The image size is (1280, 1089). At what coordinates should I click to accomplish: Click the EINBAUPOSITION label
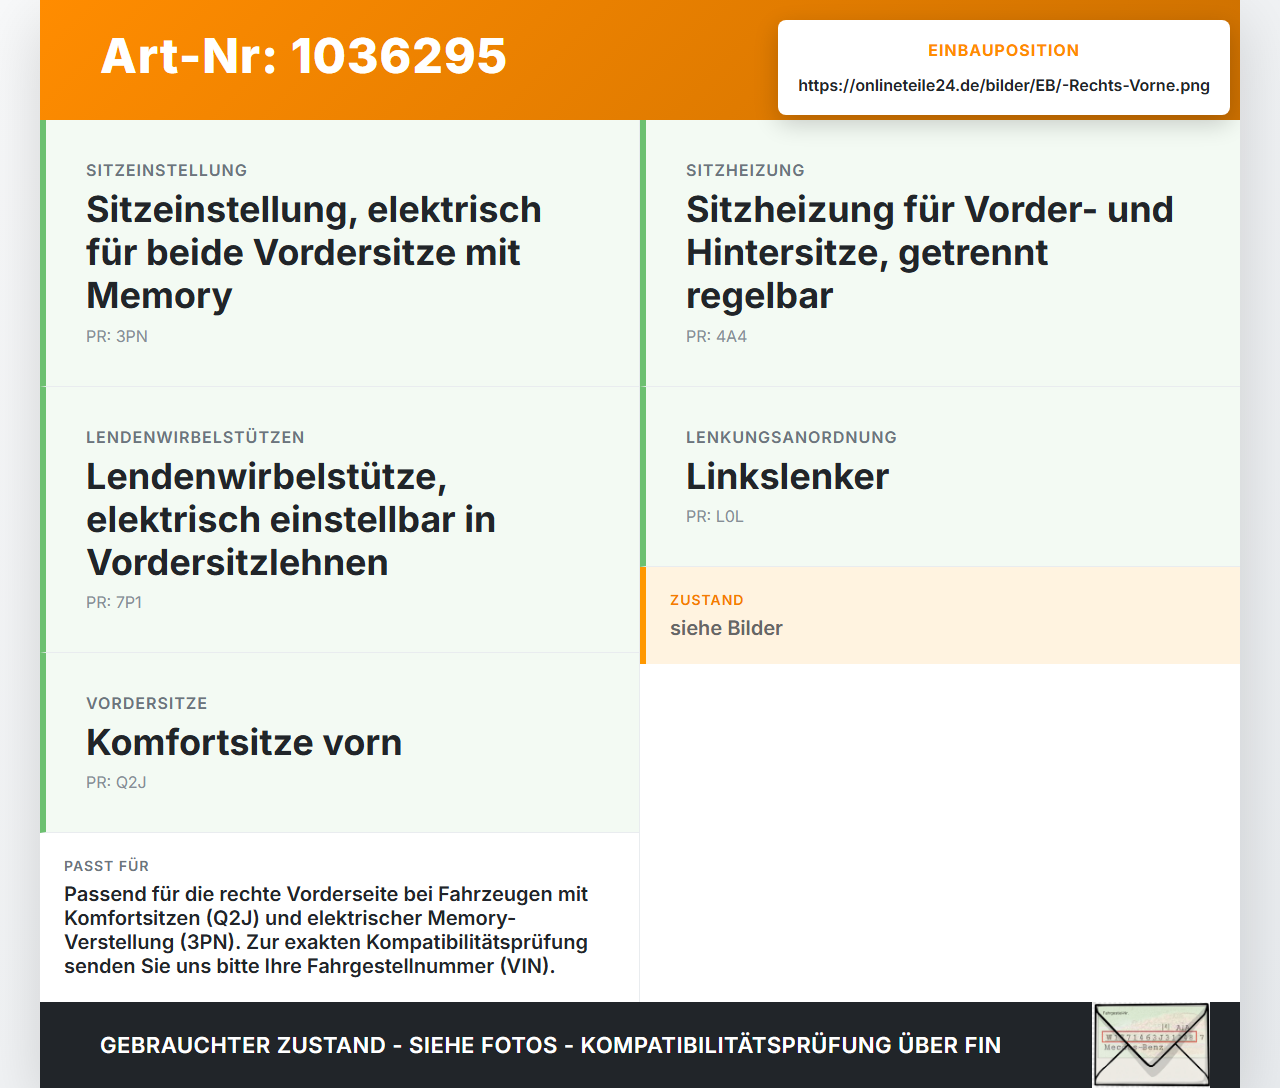tap(1004, 50)
